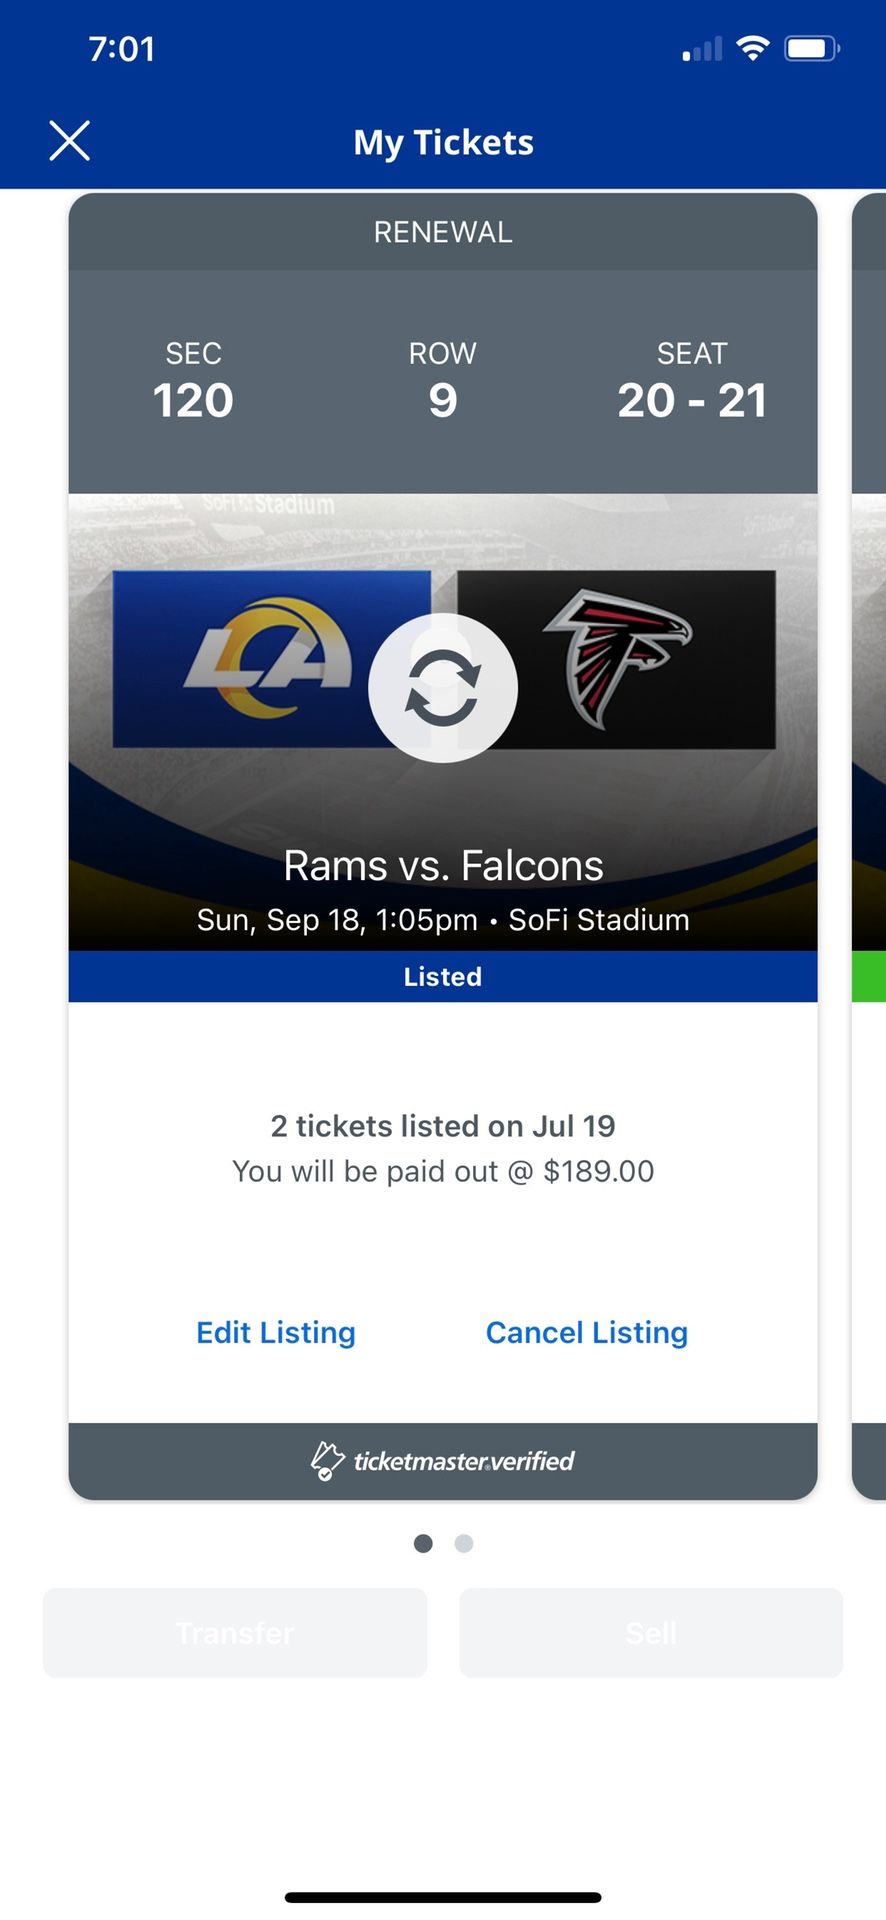Tap the Ticketmaster verified badge
Viewport: 886px width, 1920px height.
(x=443, y=1461)
